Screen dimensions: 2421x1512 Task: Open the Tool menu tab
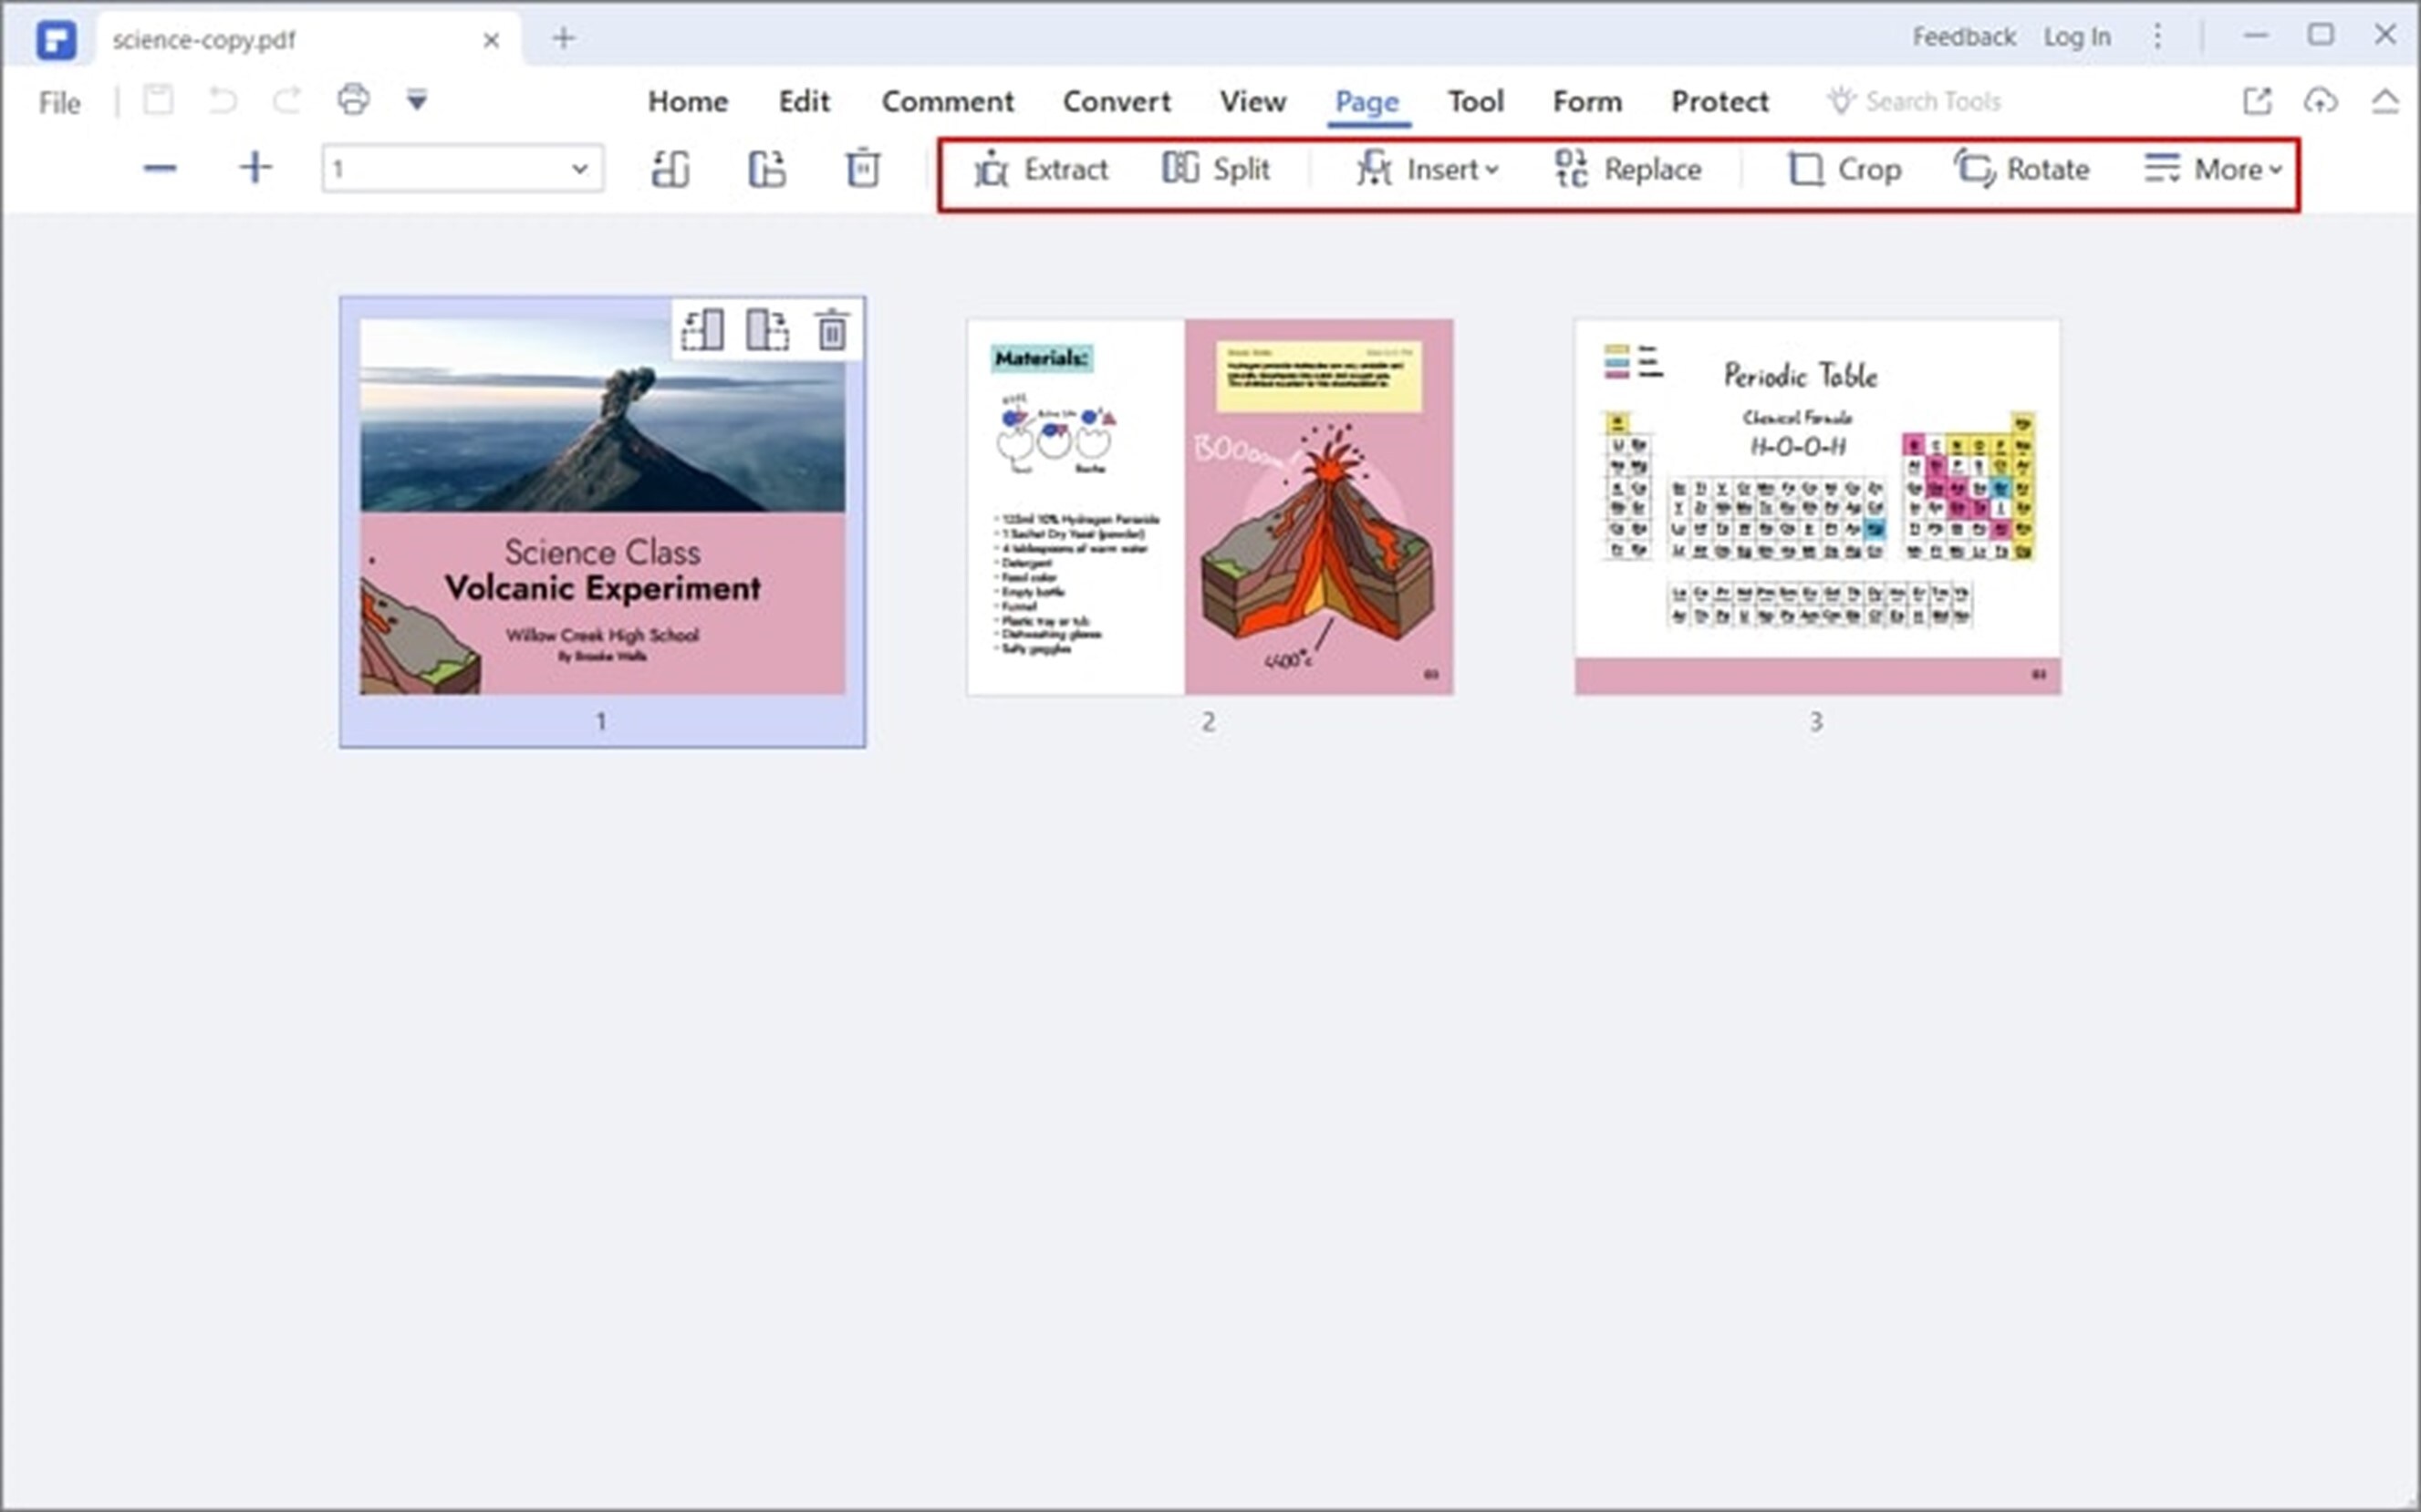coord(1475,99)
